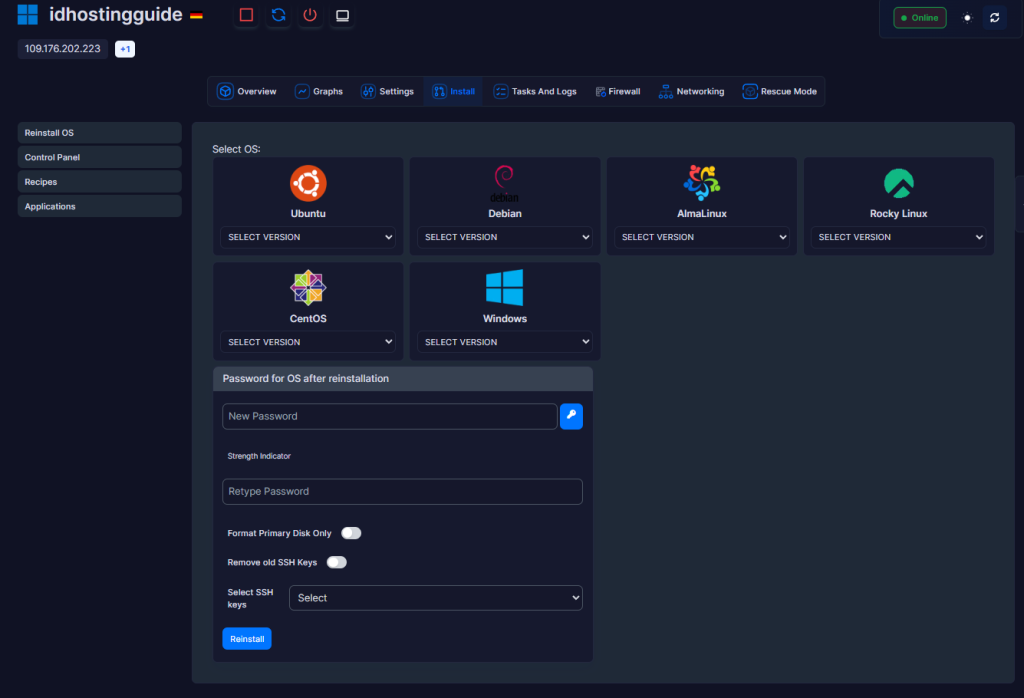Click the refresh icon beside theme toggle
1024x698 pixels.
point(994,18)
